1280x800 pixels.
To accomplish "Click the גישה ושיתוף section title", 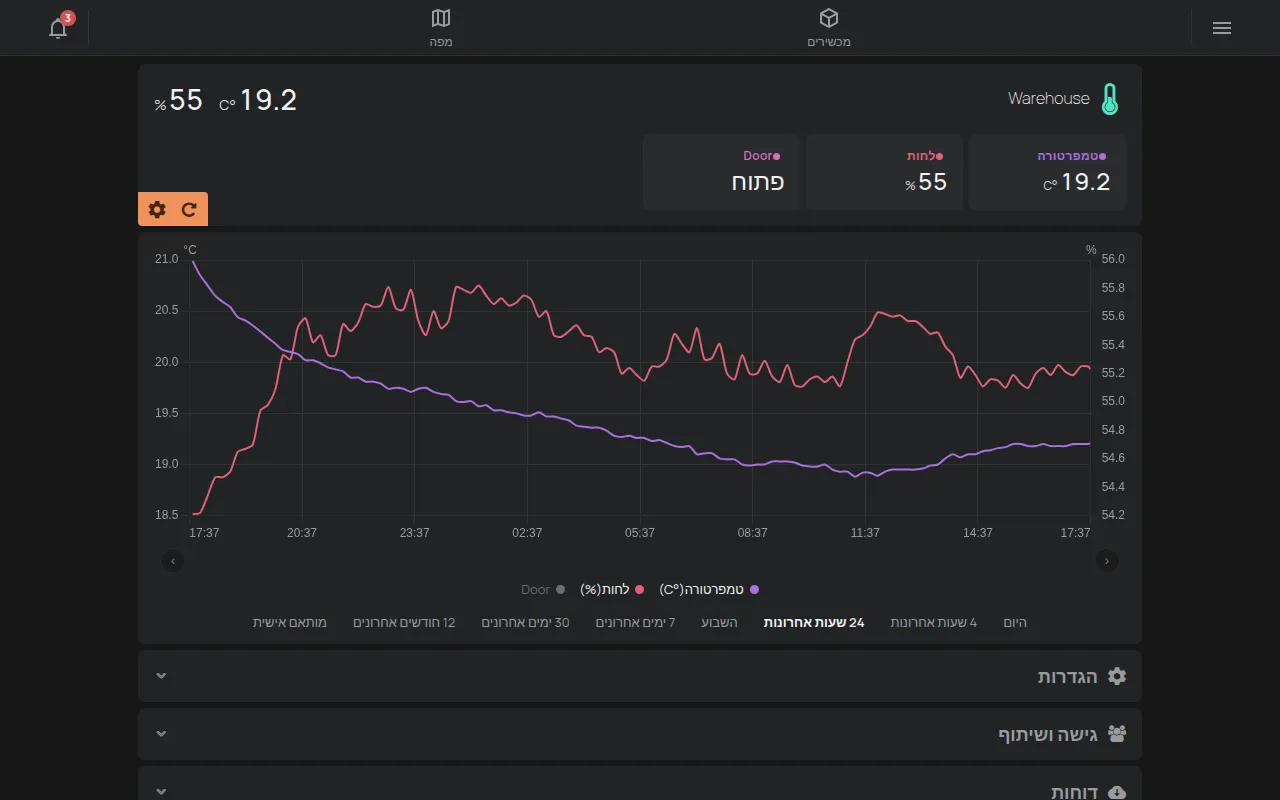I will 1048,735.
